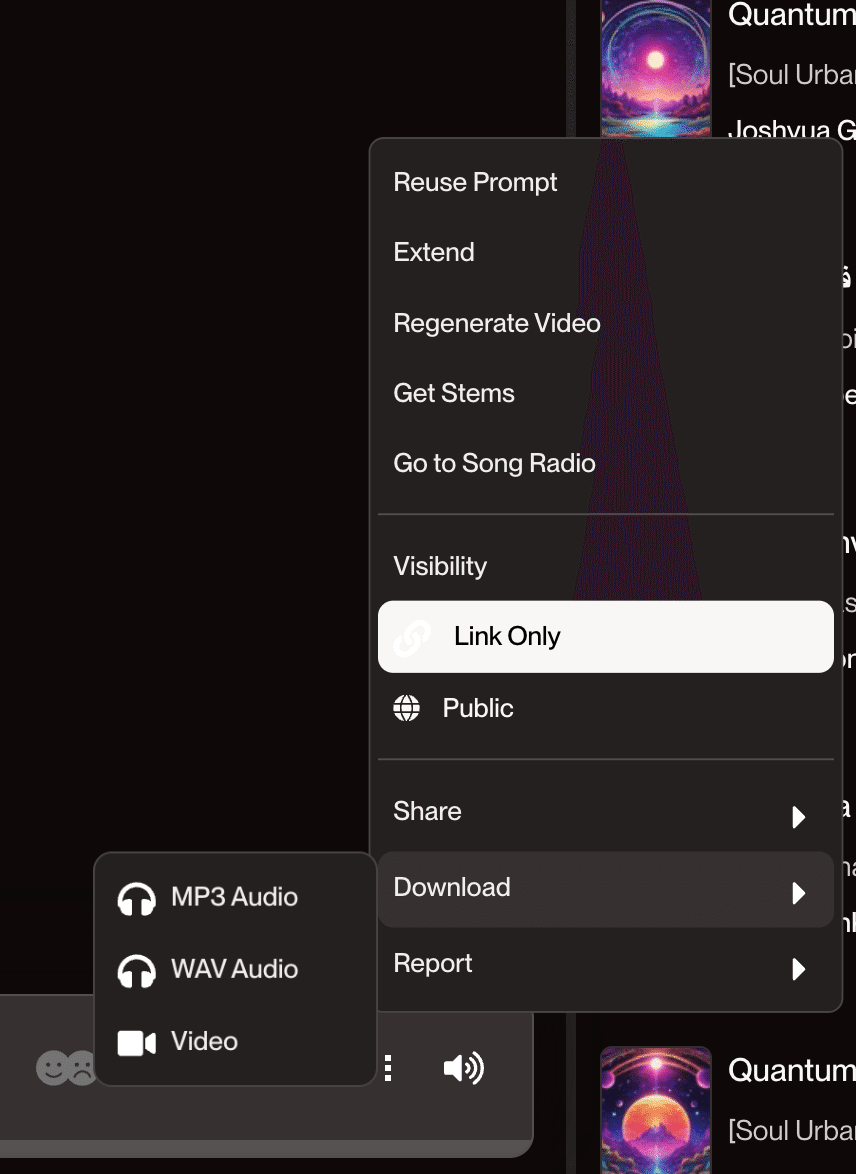Screen dimensions: 856x1174
Task: Click the headphones icon beside MP3 Audio
Action: pyautogui.click(x=136, y=898)
